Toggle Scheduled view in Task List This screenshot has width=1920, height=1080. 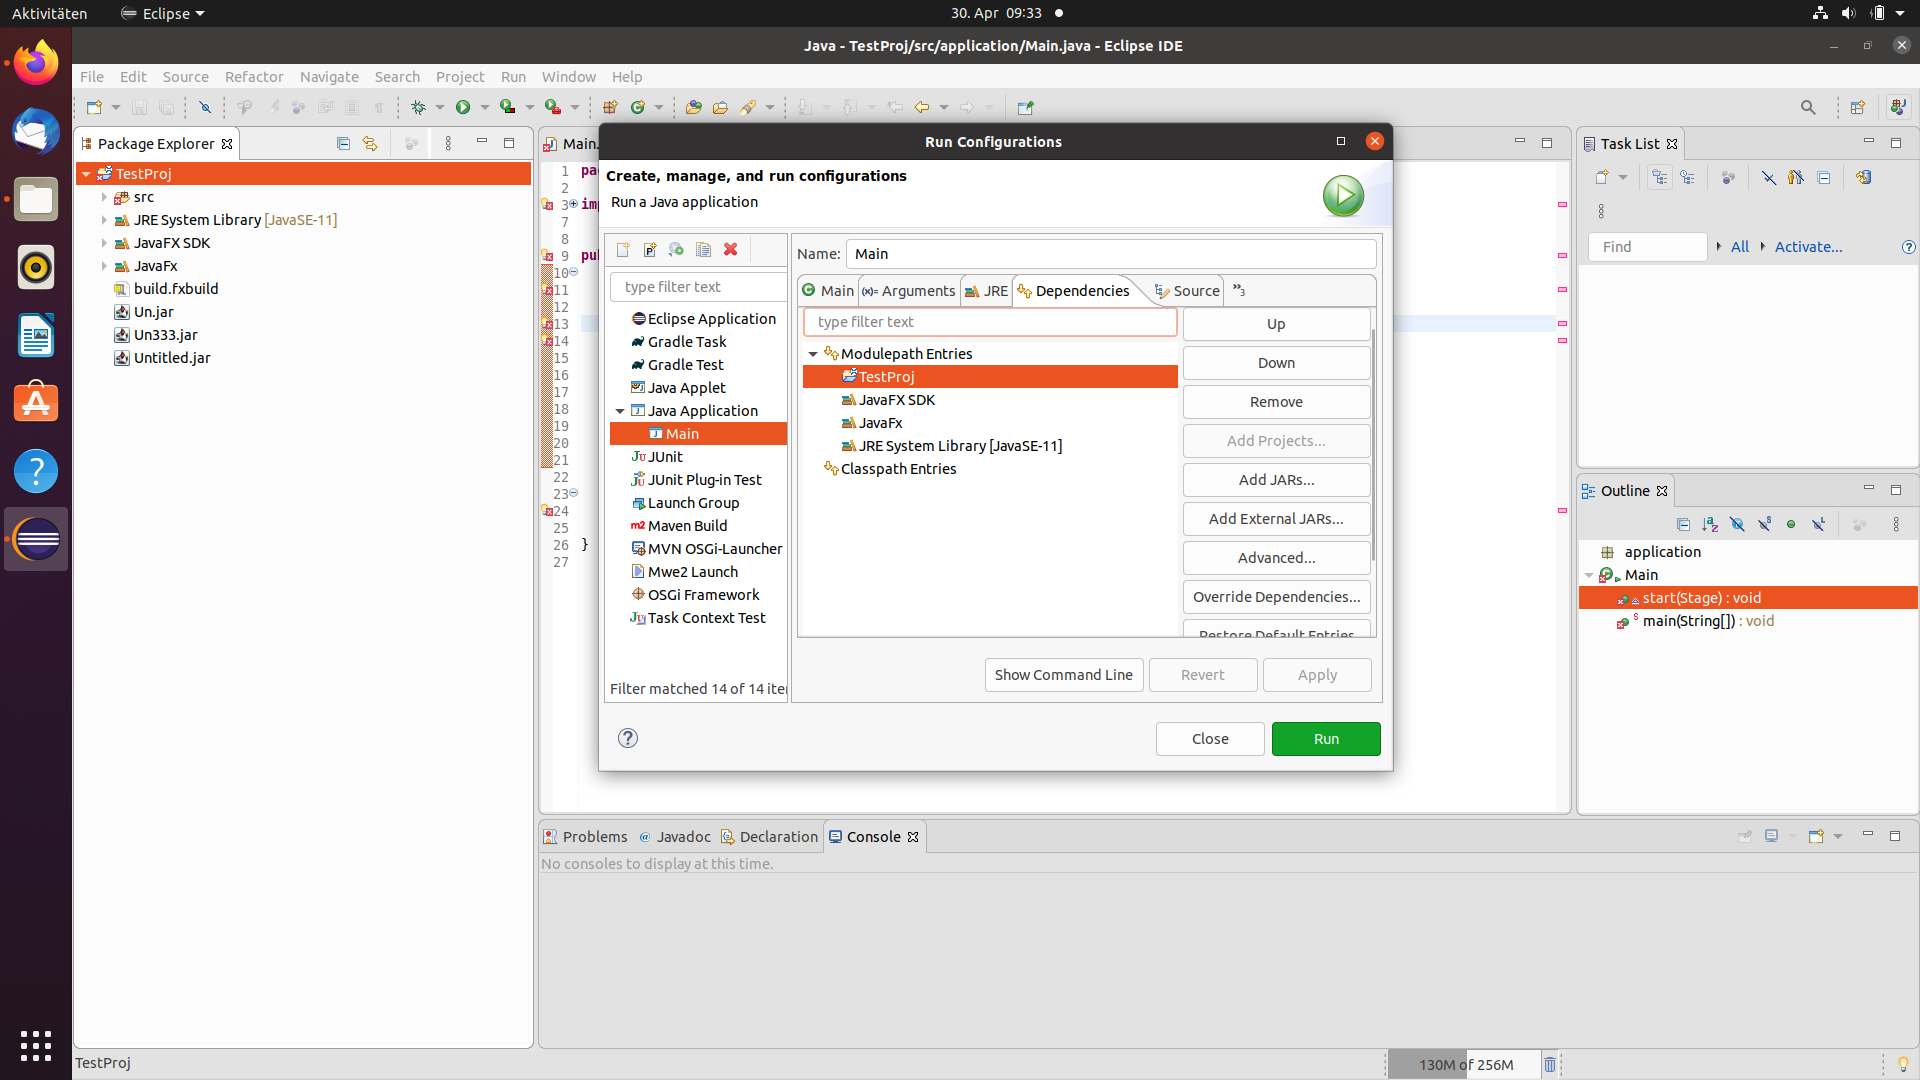point(1688,178)
